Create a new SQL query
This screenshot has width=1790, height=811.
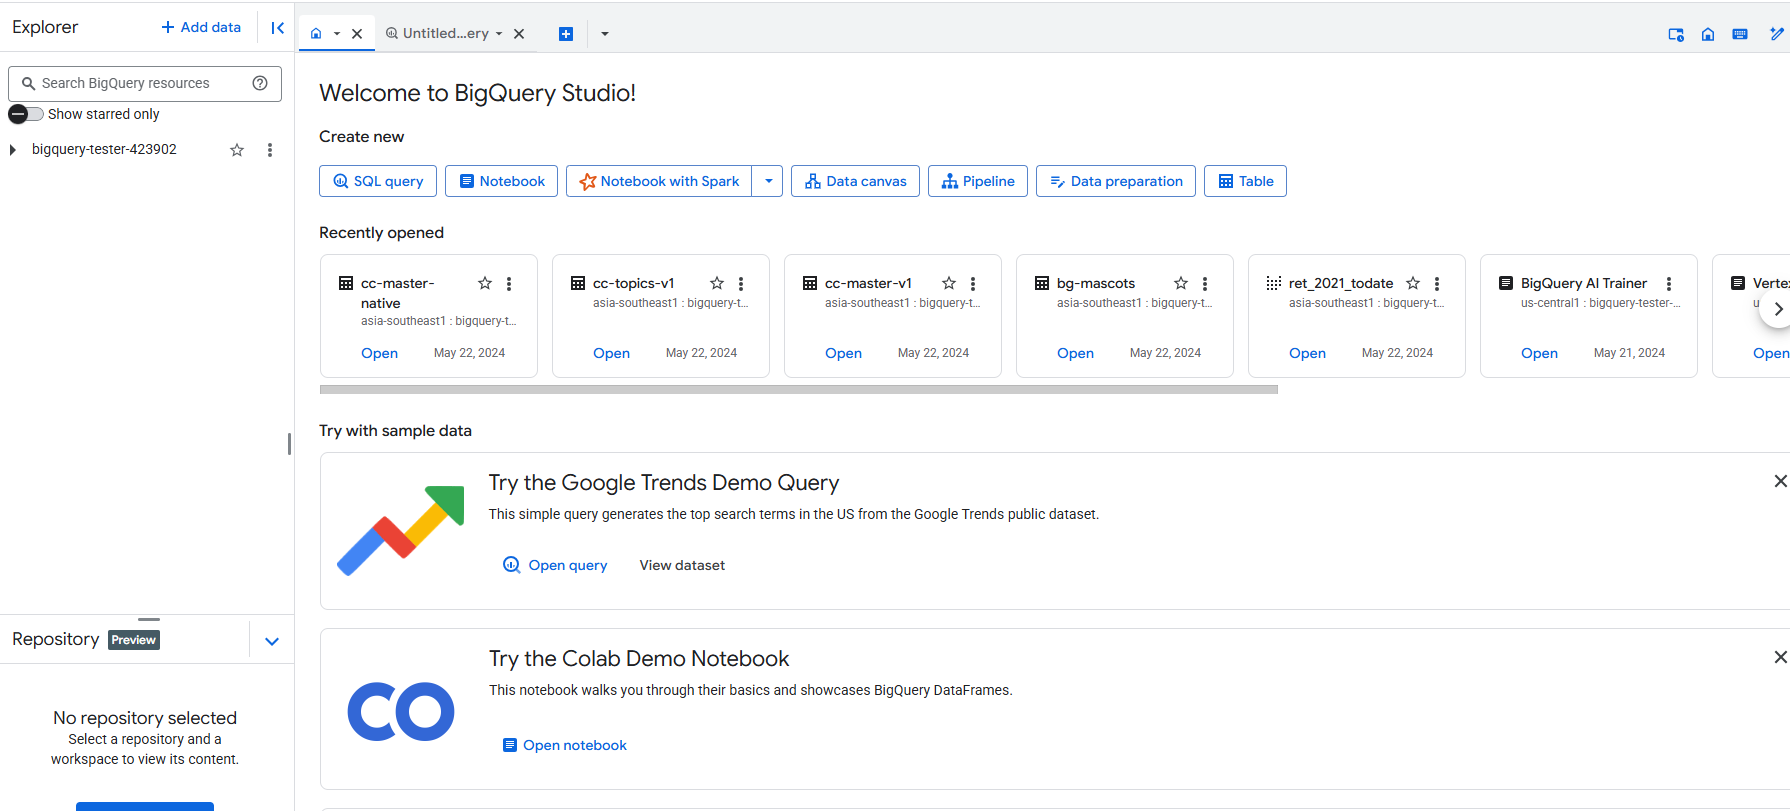pos(378,181)
